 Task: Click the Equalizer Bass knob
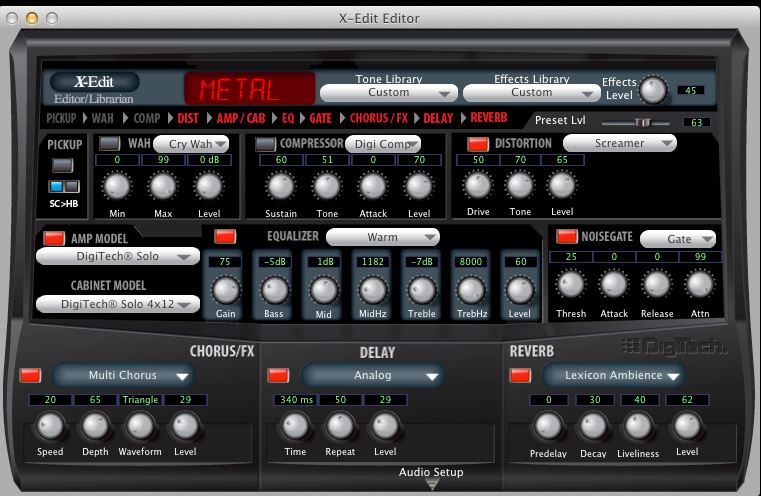(x=274, y=290)
